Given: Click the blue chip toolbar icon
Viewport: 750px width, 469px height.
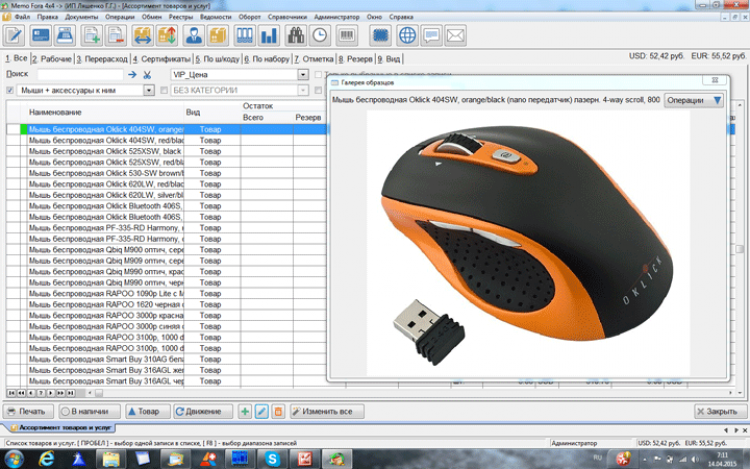Looking at the screenshot, I should (380, 36).
